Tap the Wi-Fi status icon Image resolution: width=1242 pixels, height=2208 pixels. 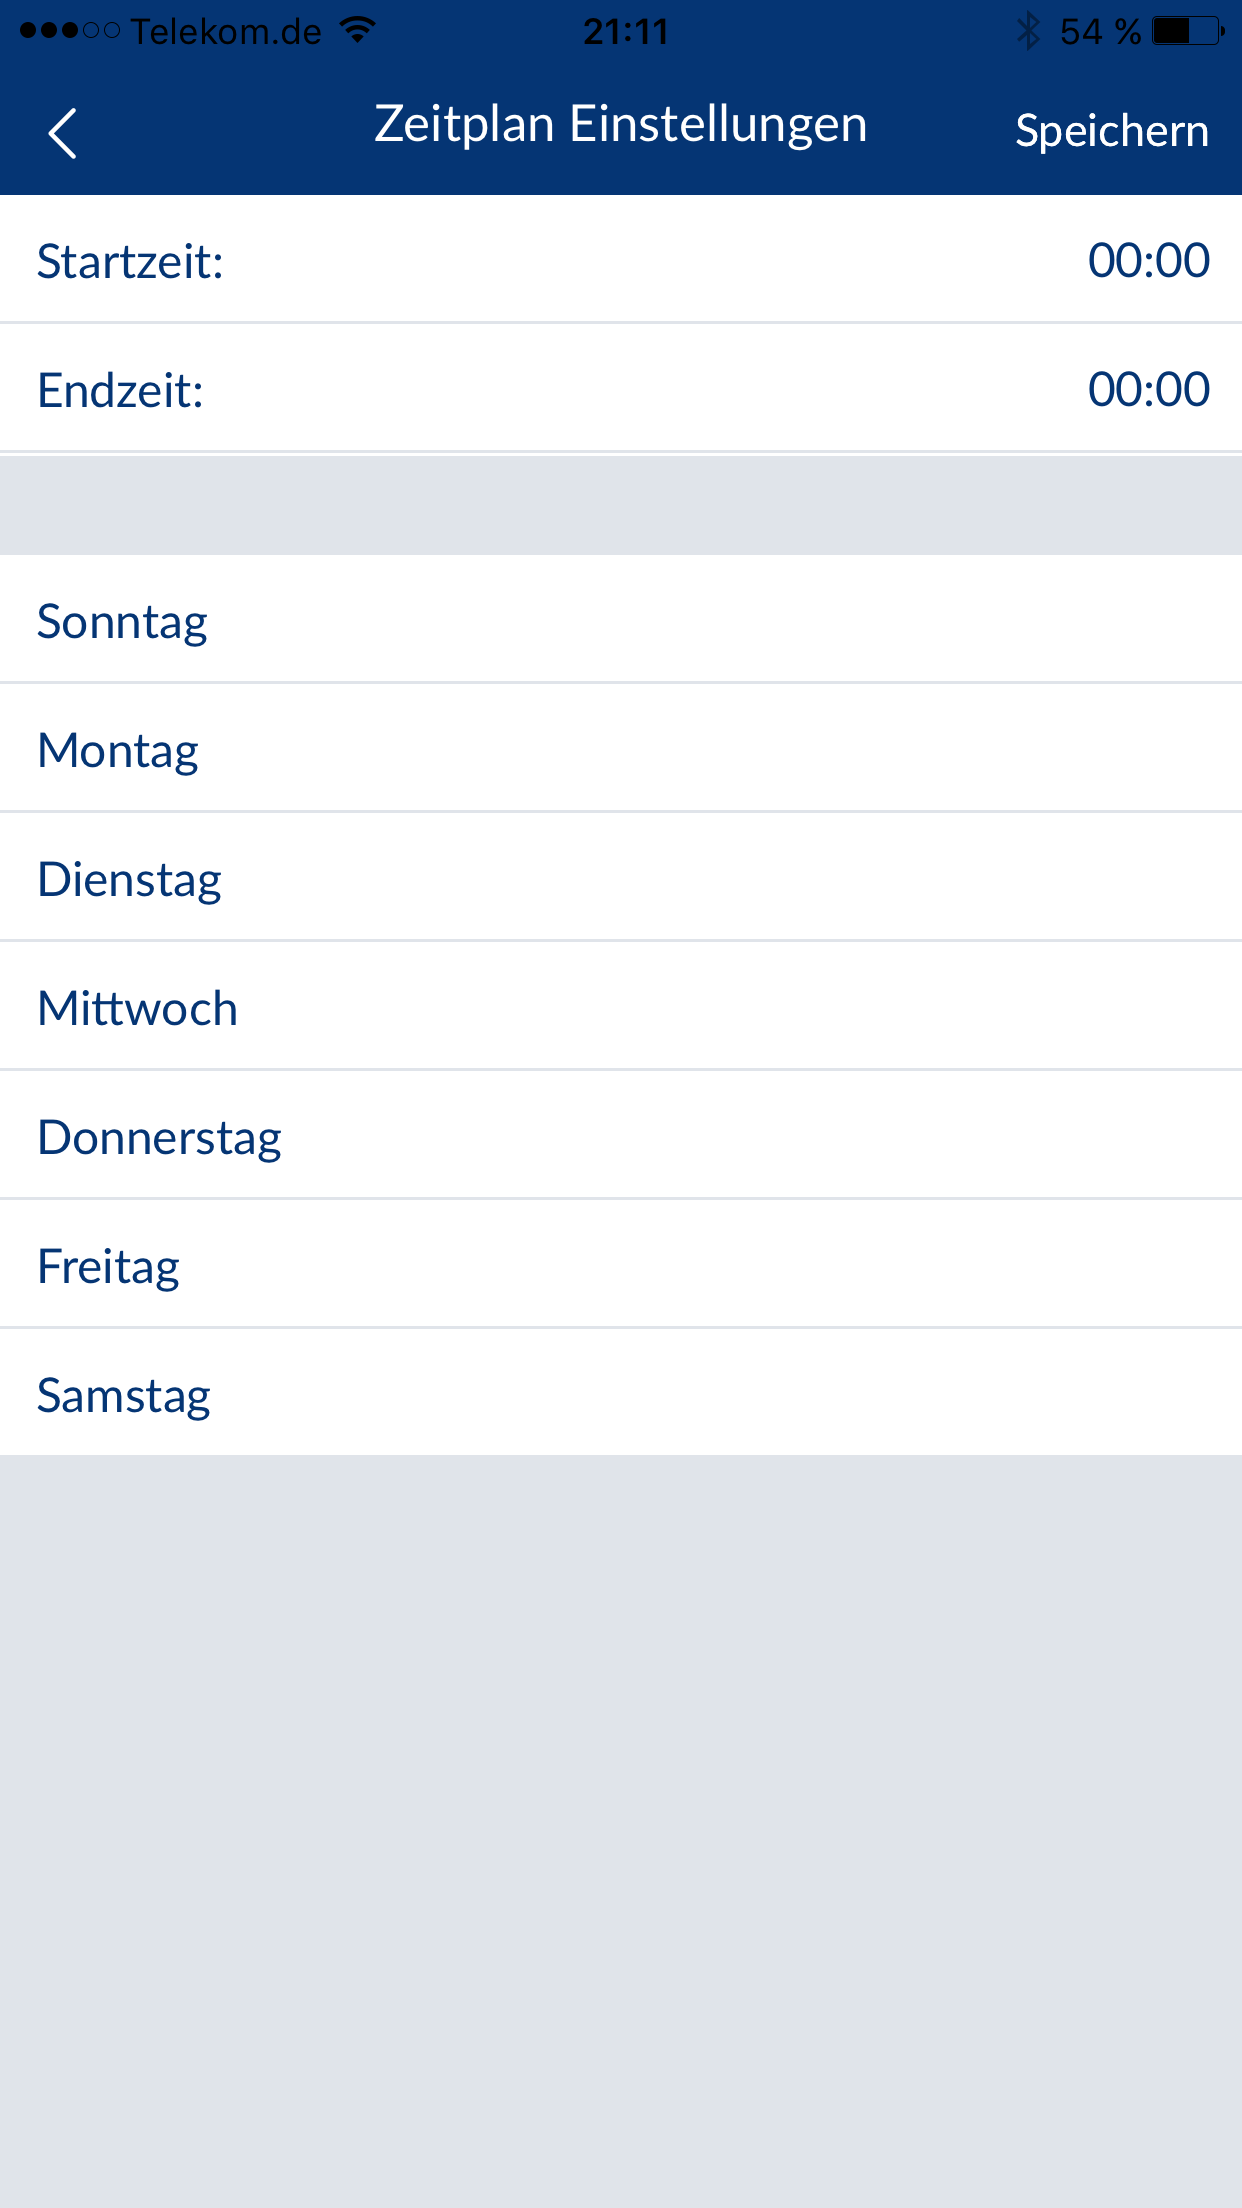[357, 30]
